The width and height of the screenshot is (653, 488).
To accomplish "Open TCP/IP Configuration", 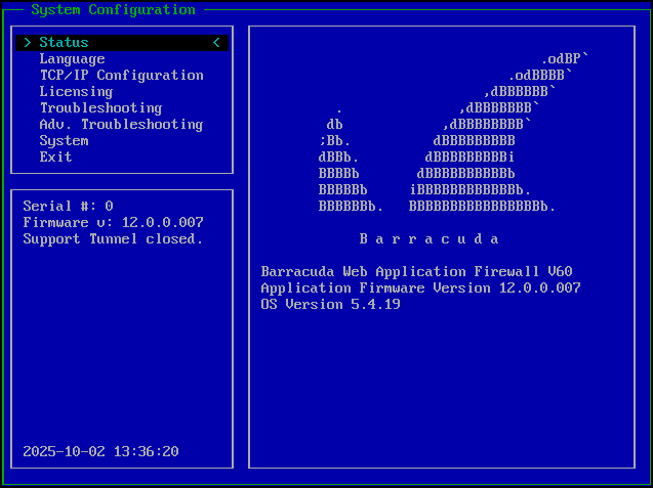I will pyautogui.click(x=121, y=75).
